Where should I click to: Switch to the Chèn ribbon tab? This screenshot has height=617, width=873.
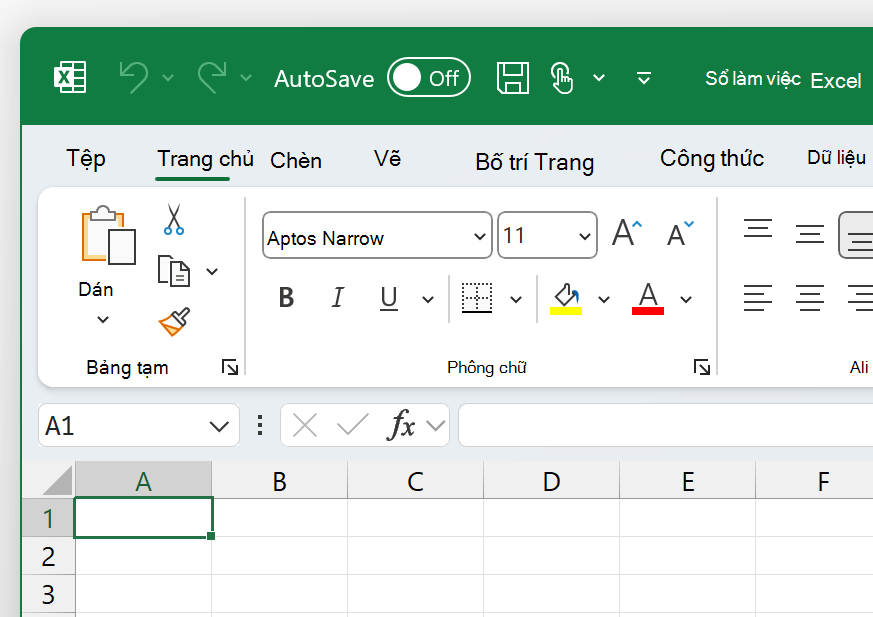295,159
